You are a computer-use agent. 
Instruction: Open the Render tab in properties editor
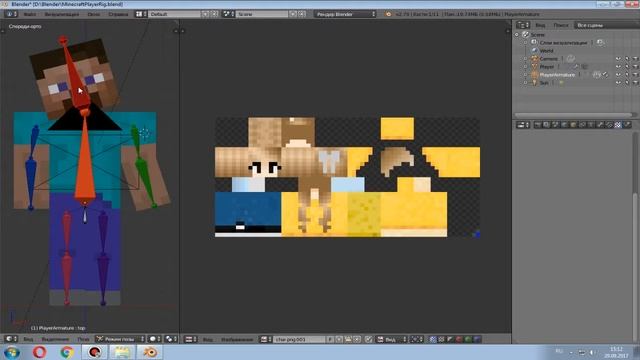pyautogui.click(x=538, y=125)
